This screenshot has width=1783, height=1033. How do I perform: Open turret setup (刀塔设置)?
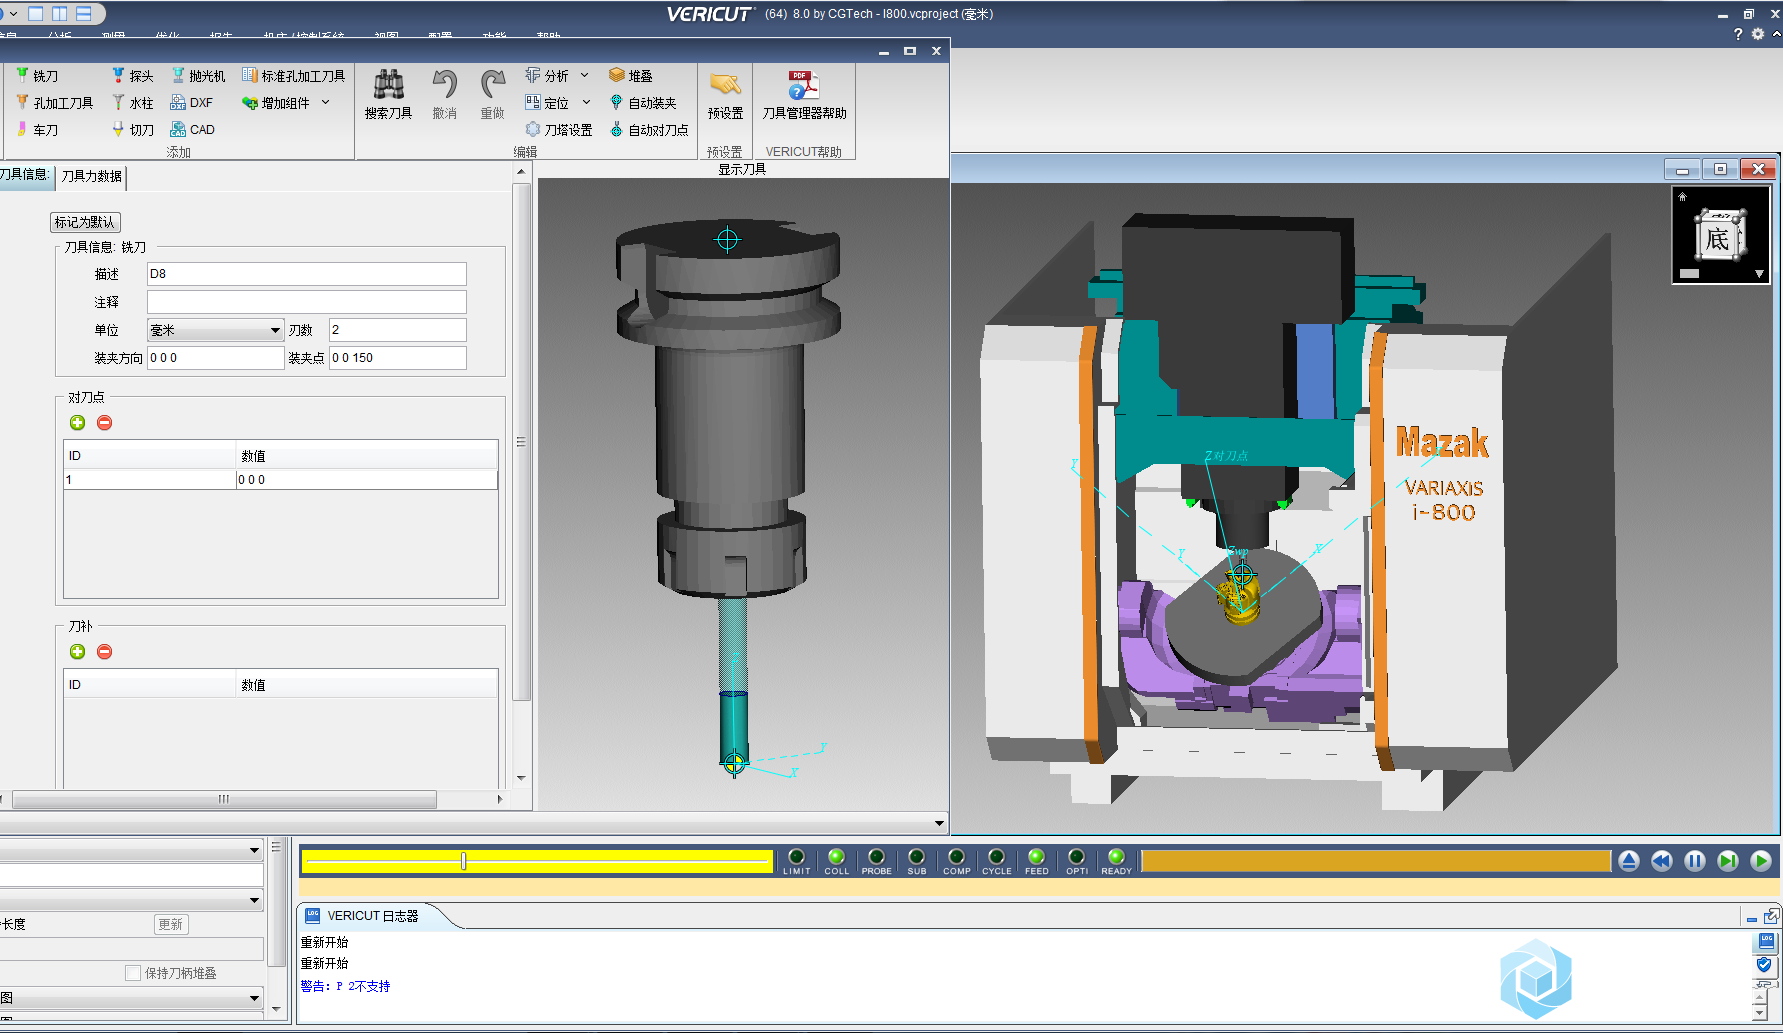click(x=558, y=130)
